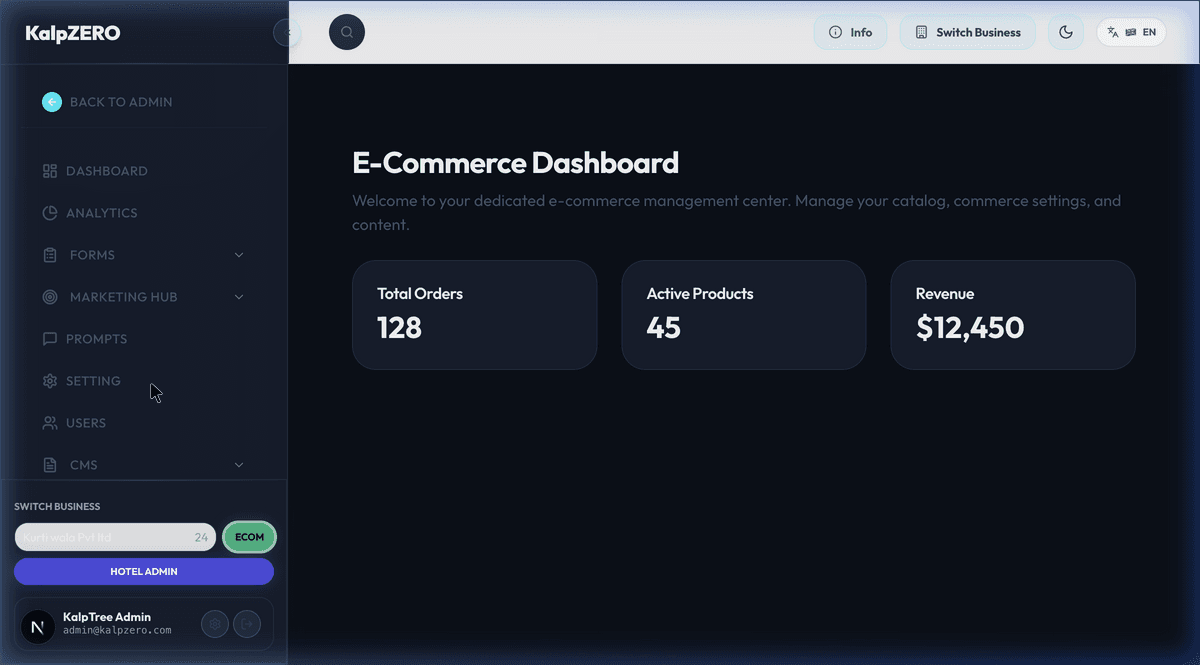Click the info circle icon in the Info button

click(836, 32)
